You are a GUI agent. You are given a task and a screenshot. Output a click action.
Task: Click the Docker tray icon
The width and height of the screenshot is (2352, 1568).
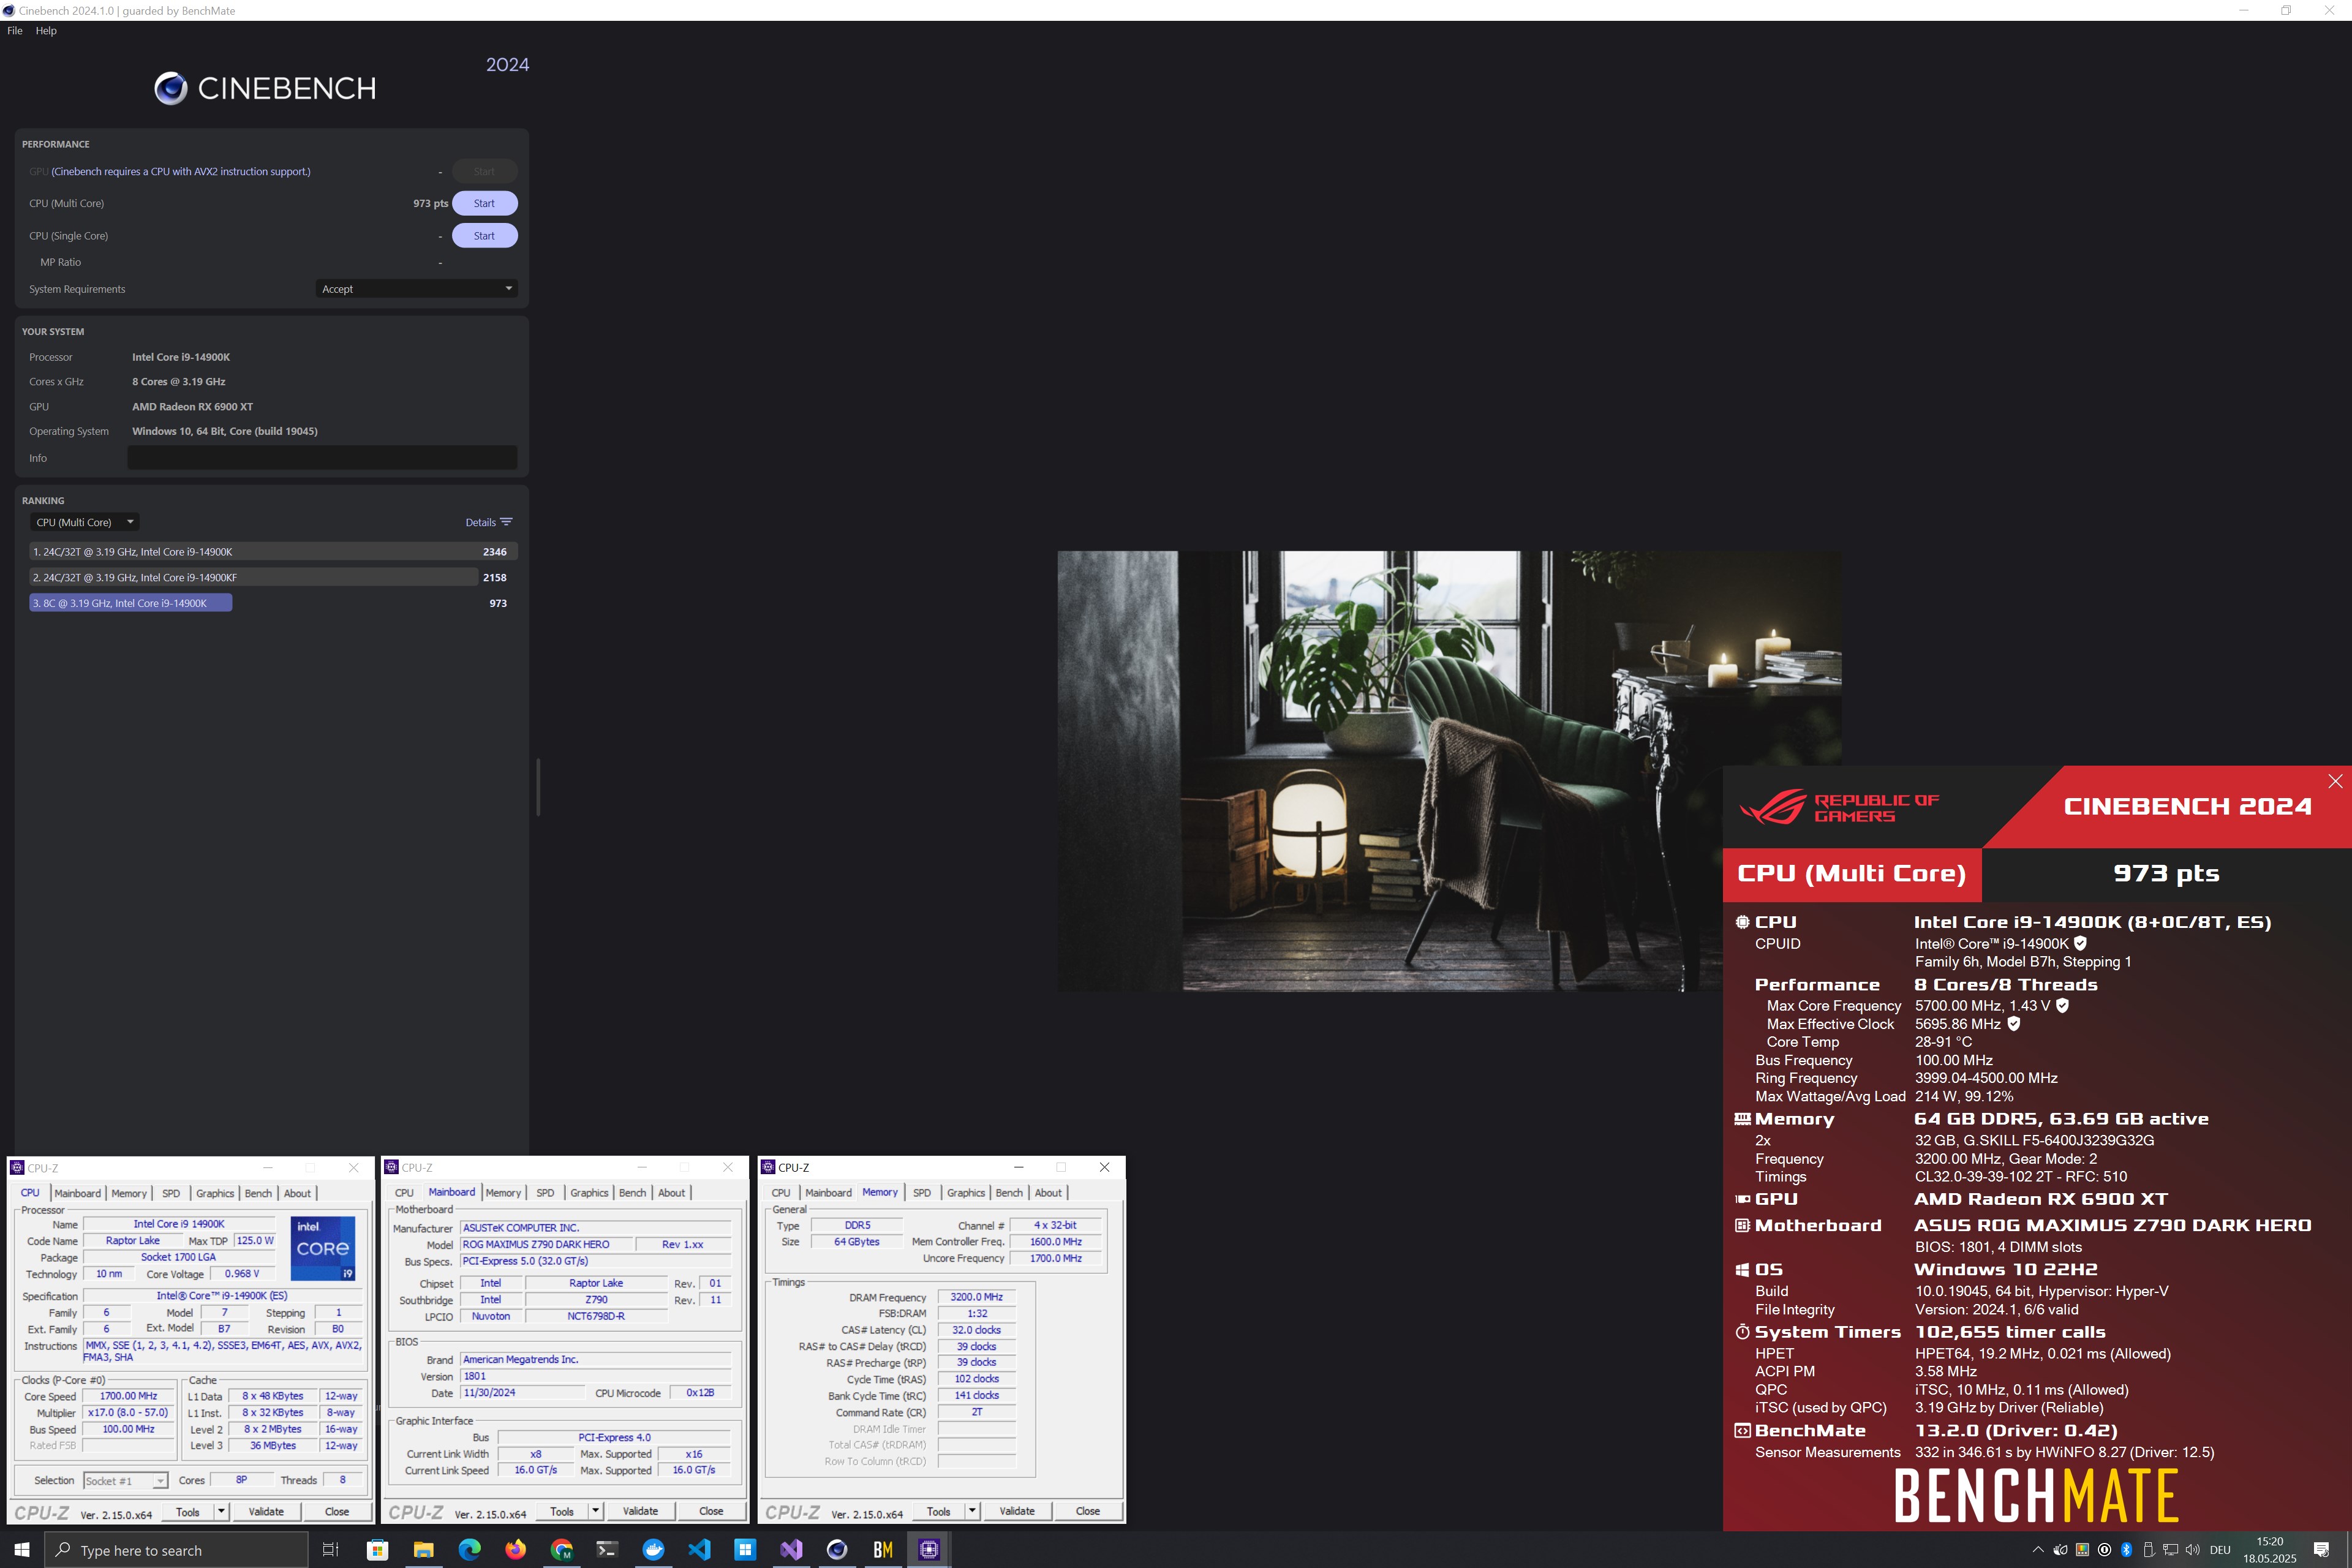(2060, 1550)
